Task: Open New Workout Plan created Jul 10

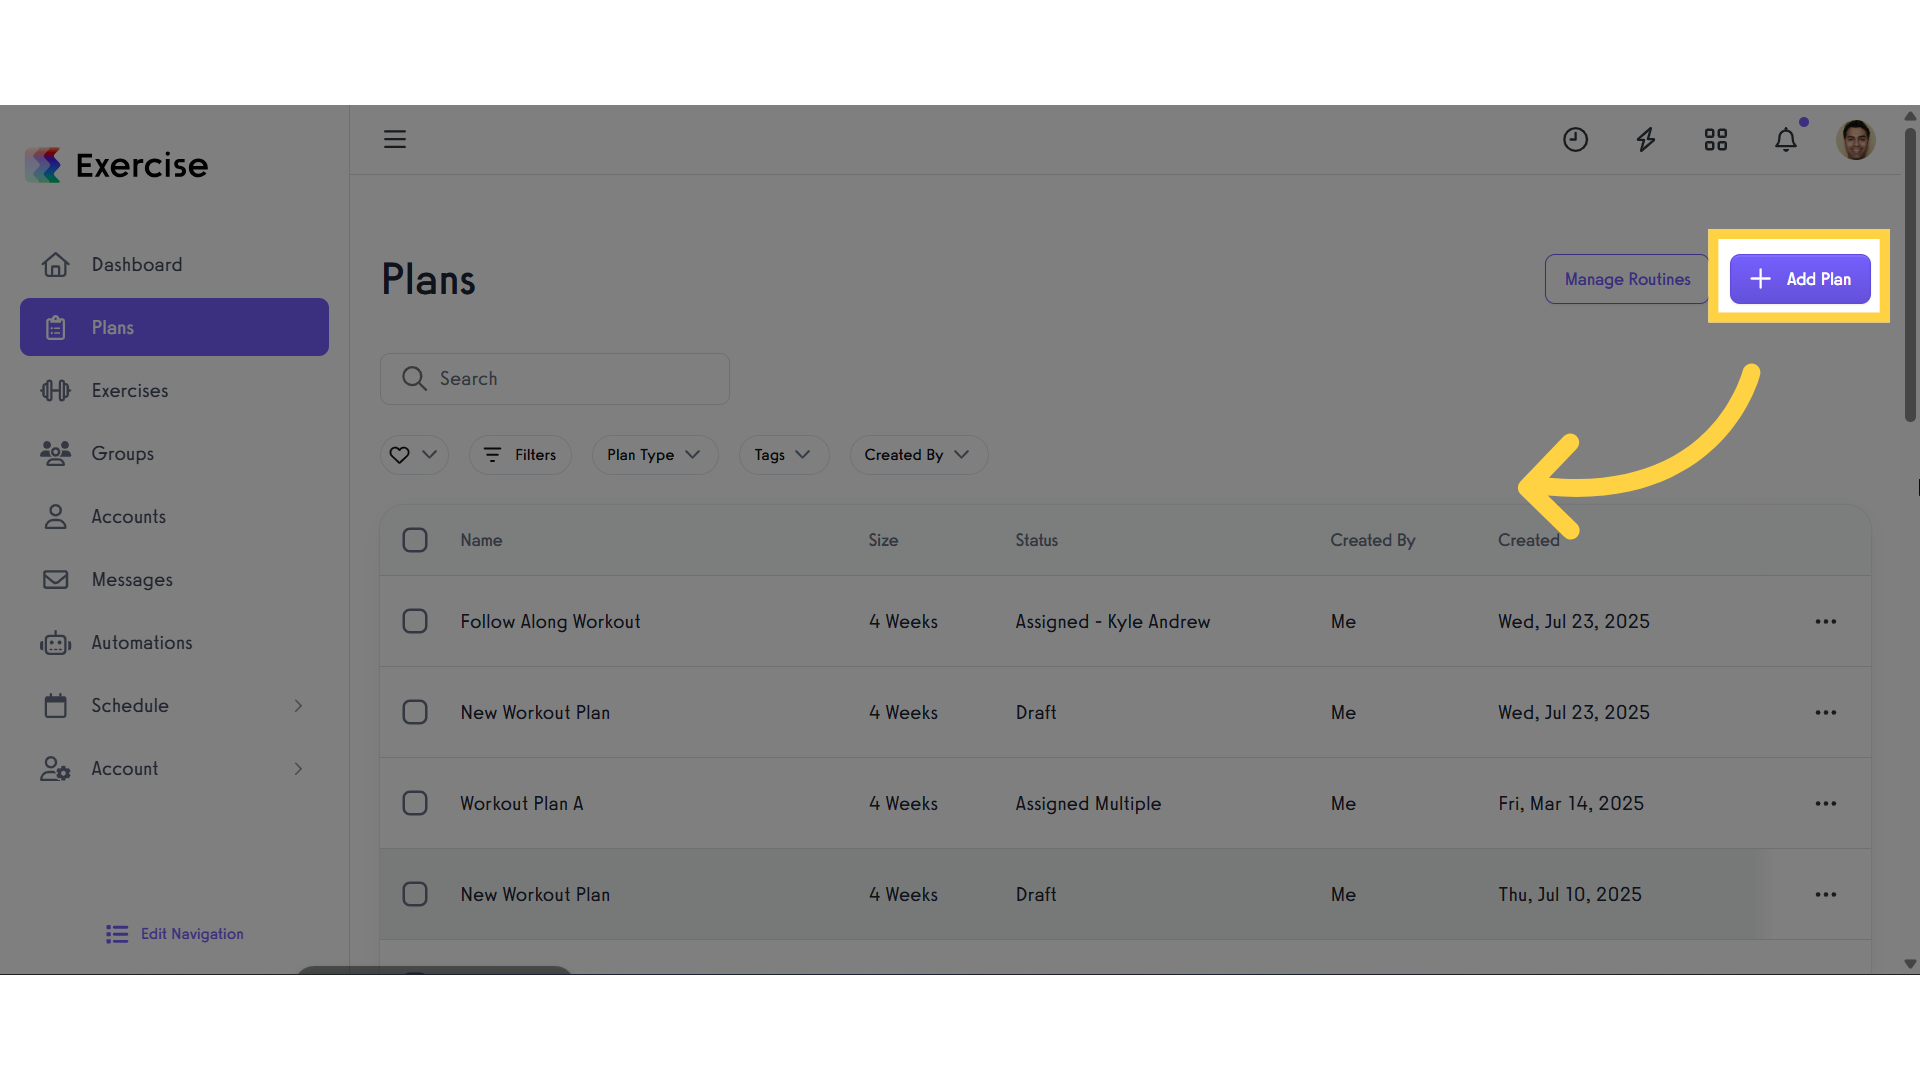Action: pyautogui.click(x=535, y=895)
